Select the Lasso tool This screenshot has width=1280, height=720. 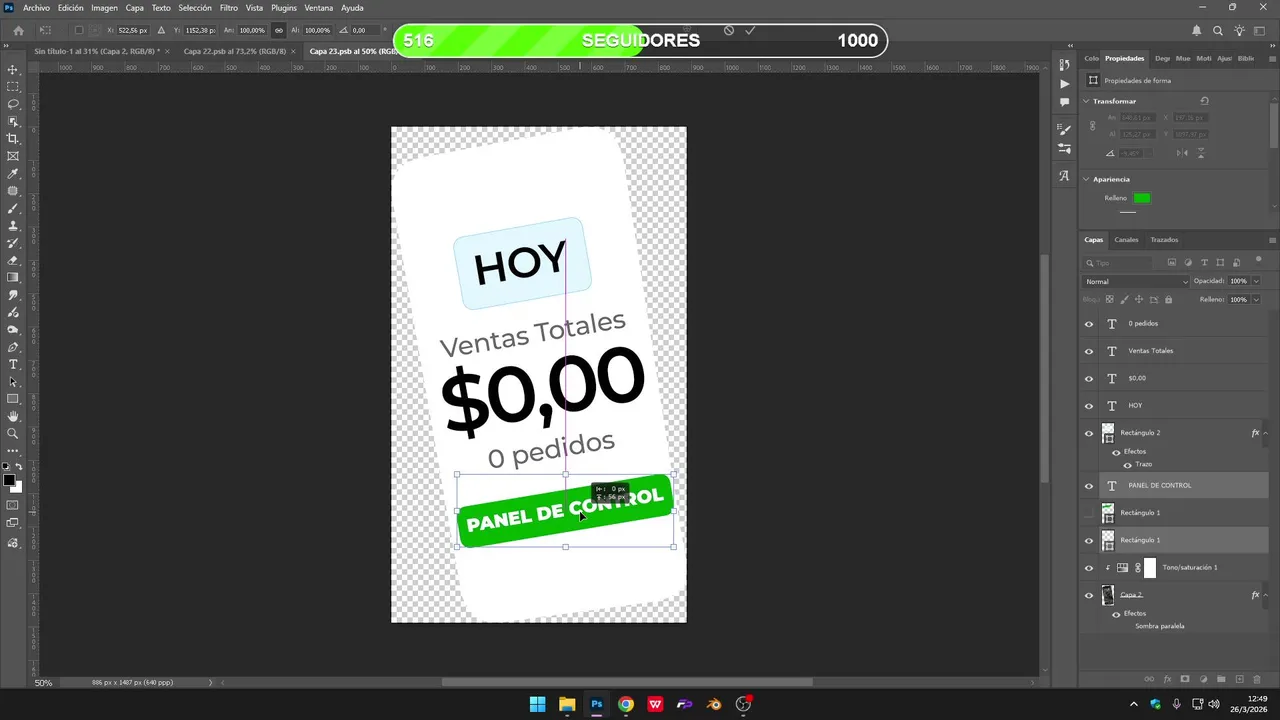13,104
